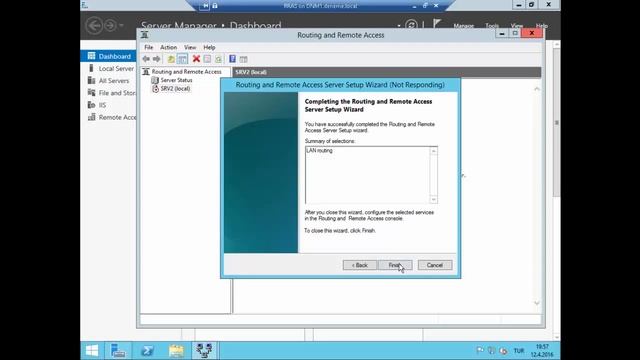
Task: Open the Help menu in Routing and Remote Access
Action: point(209,47)
